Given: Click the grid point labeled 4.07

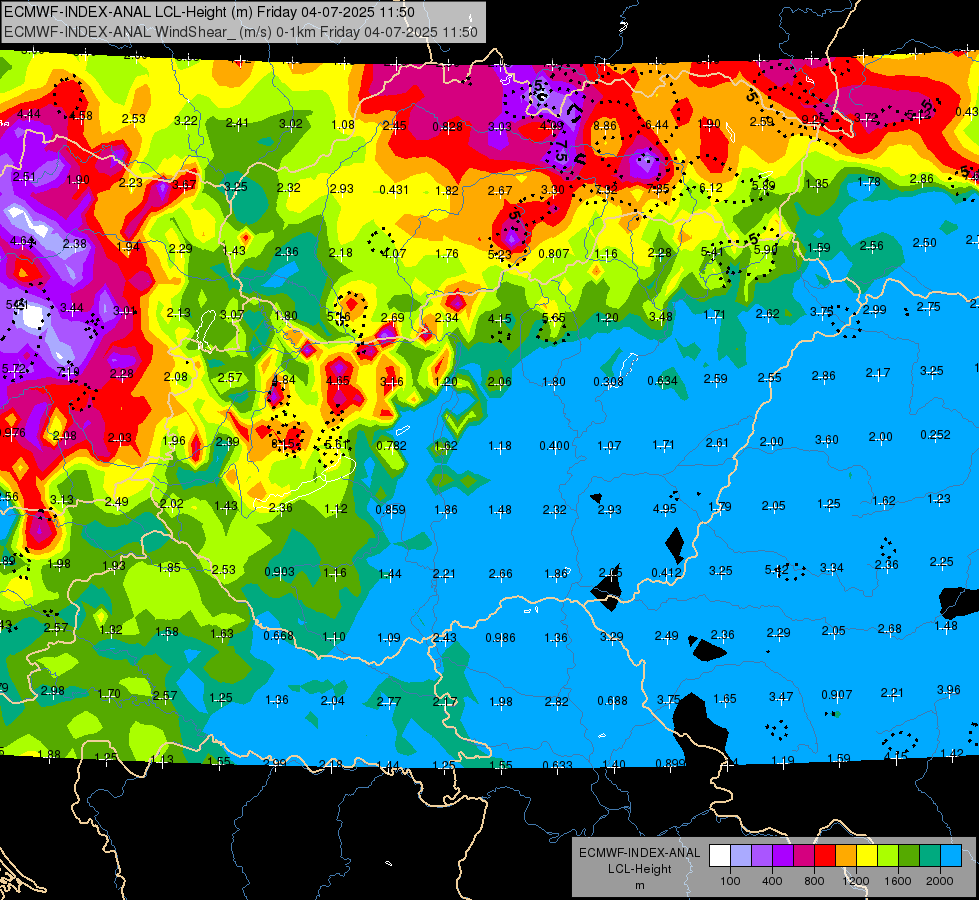Looking at the screenshot, I should [394, 254].
